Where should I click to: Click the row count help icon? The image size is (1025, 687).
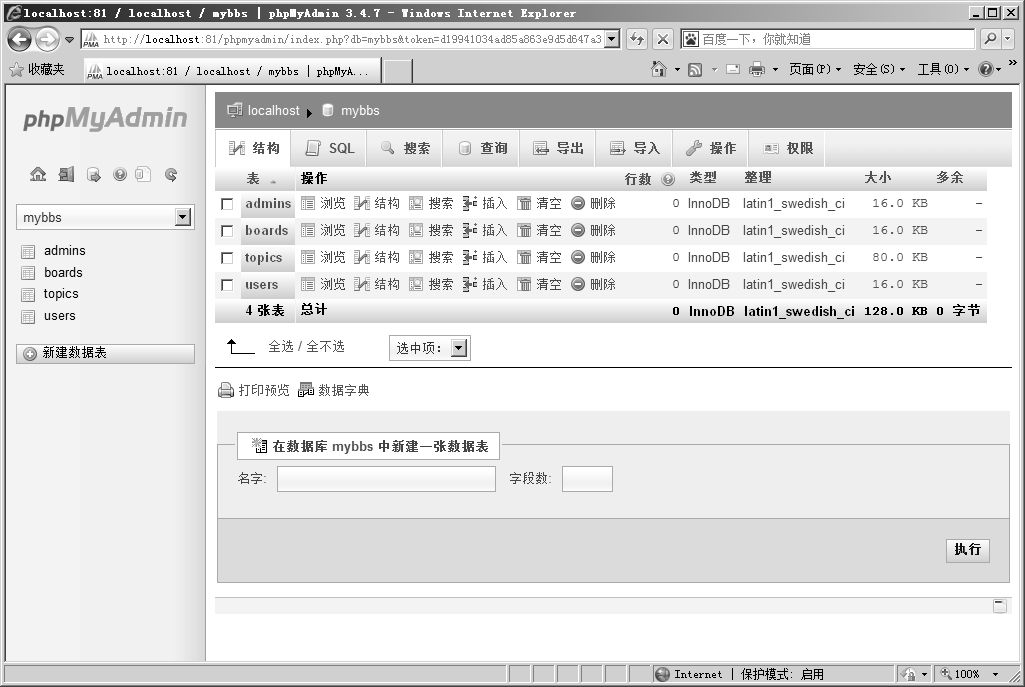[x=668, y=178]
